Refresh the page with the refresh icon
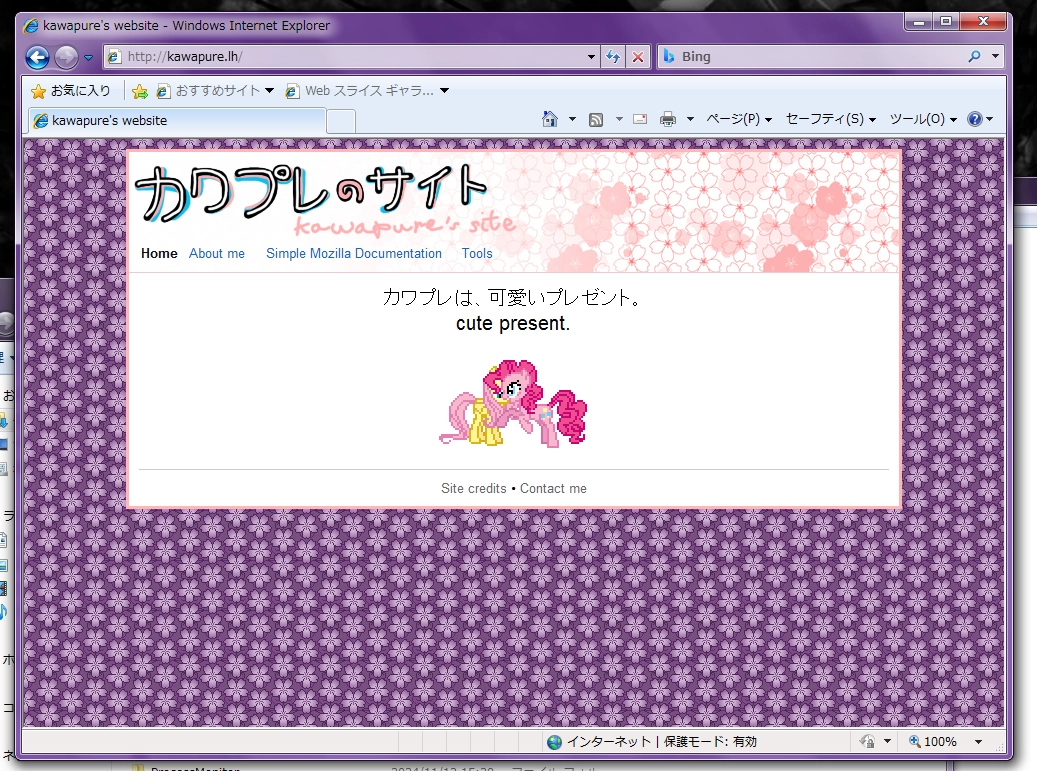The height and width of the screenshot is (771, 1037). [x=613, y=57]
